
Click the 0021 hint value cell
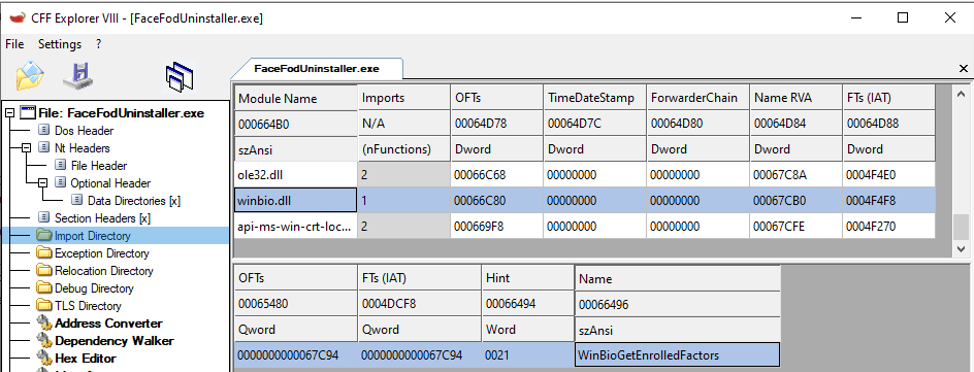point(527,356)
